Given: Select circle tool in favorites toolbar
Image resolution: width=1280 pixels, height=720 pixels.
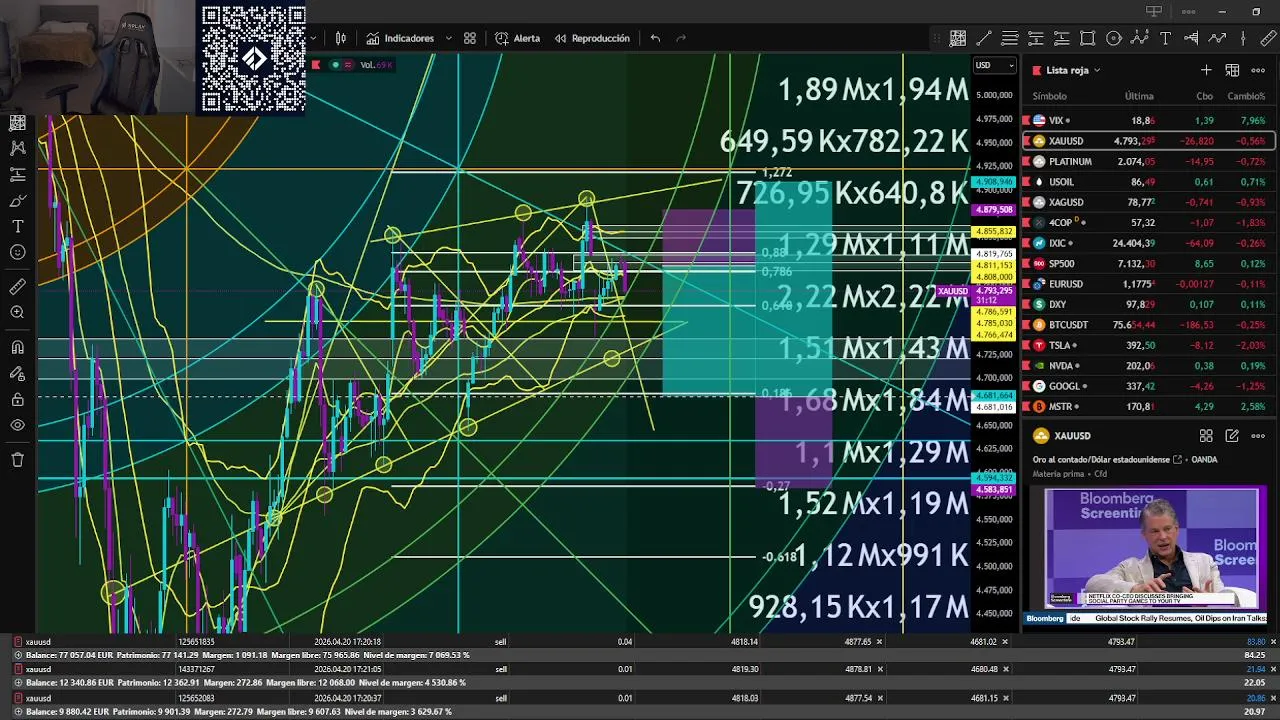Looking at the screenshot, I should click(x=1114, y=38).
